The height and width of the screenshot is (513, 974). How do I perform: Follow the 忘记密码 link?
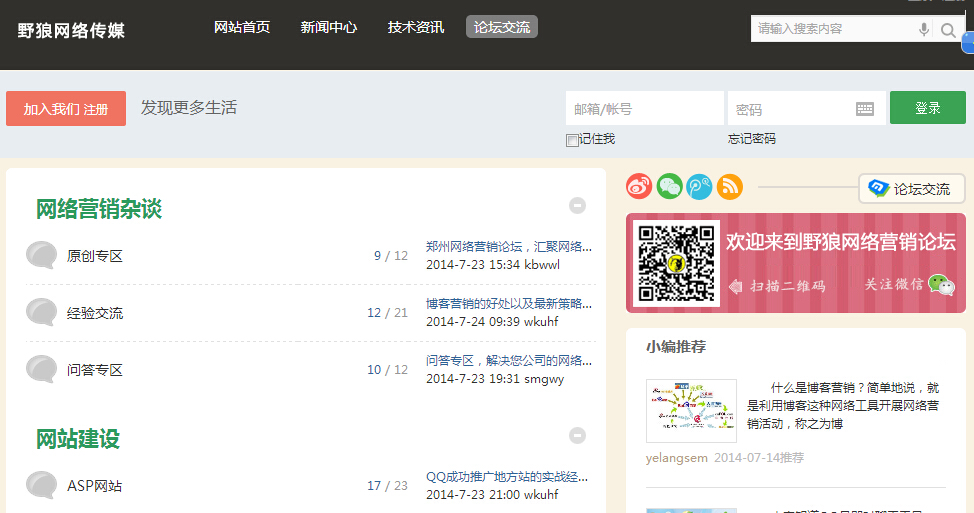[752, 139]
